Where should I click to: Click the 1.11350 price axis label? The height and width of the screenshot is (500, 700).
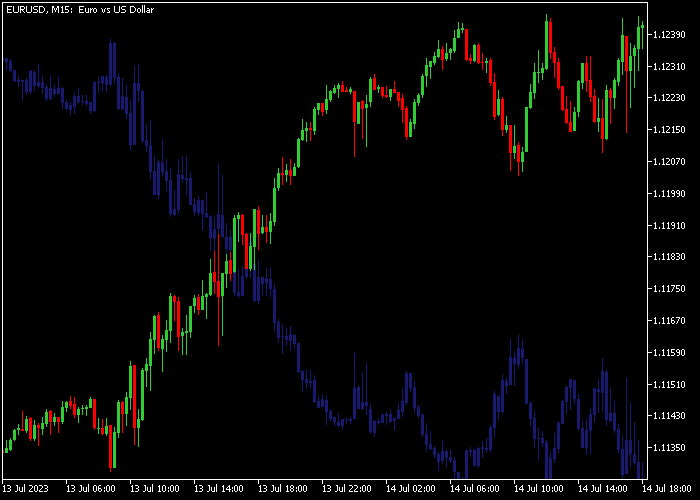[669, 448]
